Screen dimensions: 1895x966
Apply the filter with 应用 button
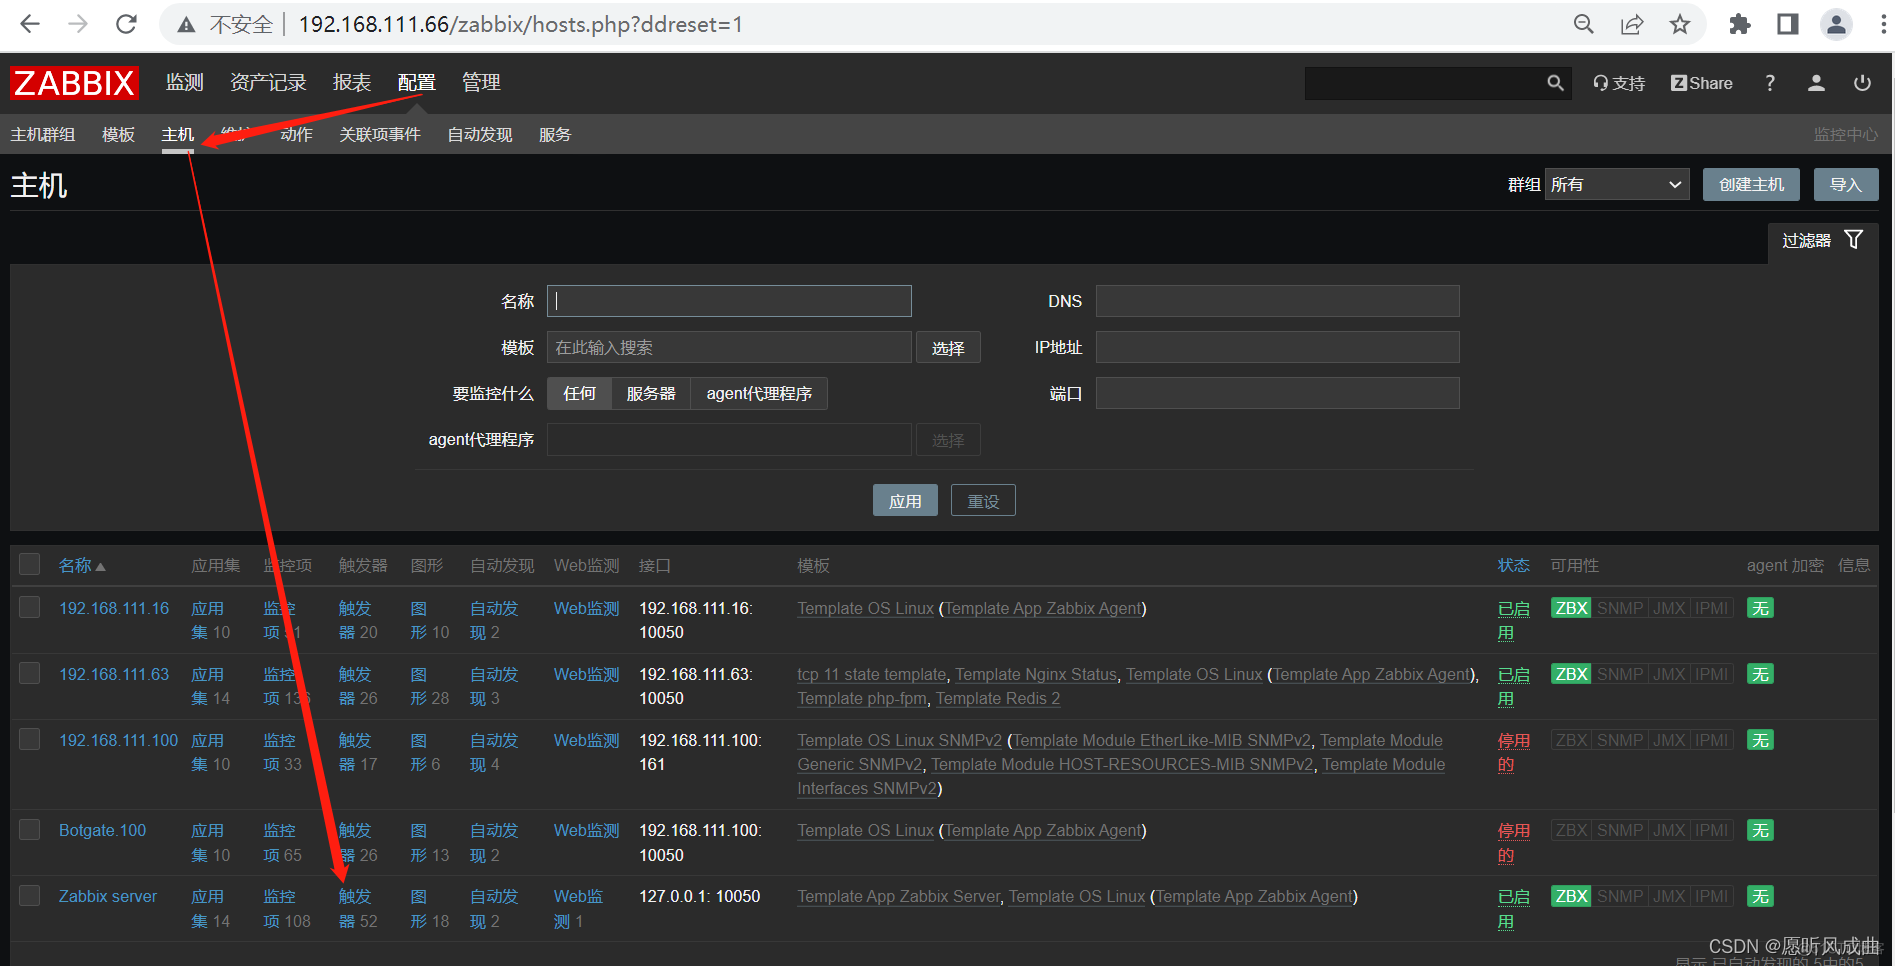pyautogui.click(x=905, y=501)
